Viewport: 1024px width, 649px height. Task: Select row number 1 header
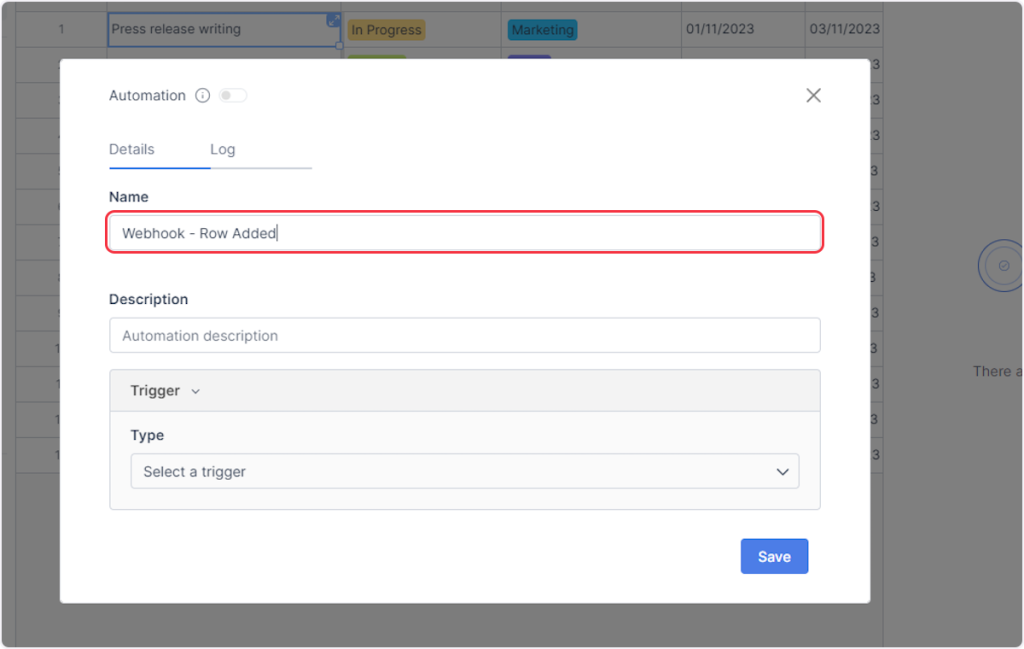pos(61,30)
